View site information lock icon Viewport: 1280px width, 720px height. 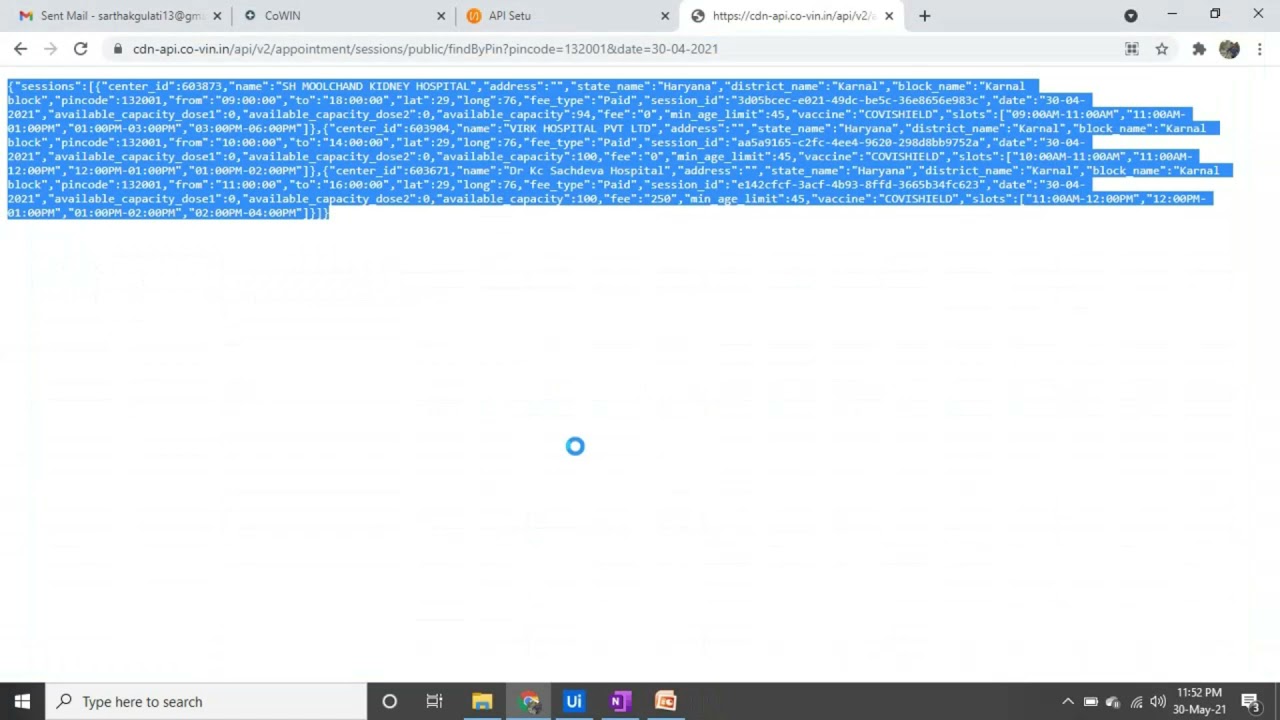click(118, 48)
